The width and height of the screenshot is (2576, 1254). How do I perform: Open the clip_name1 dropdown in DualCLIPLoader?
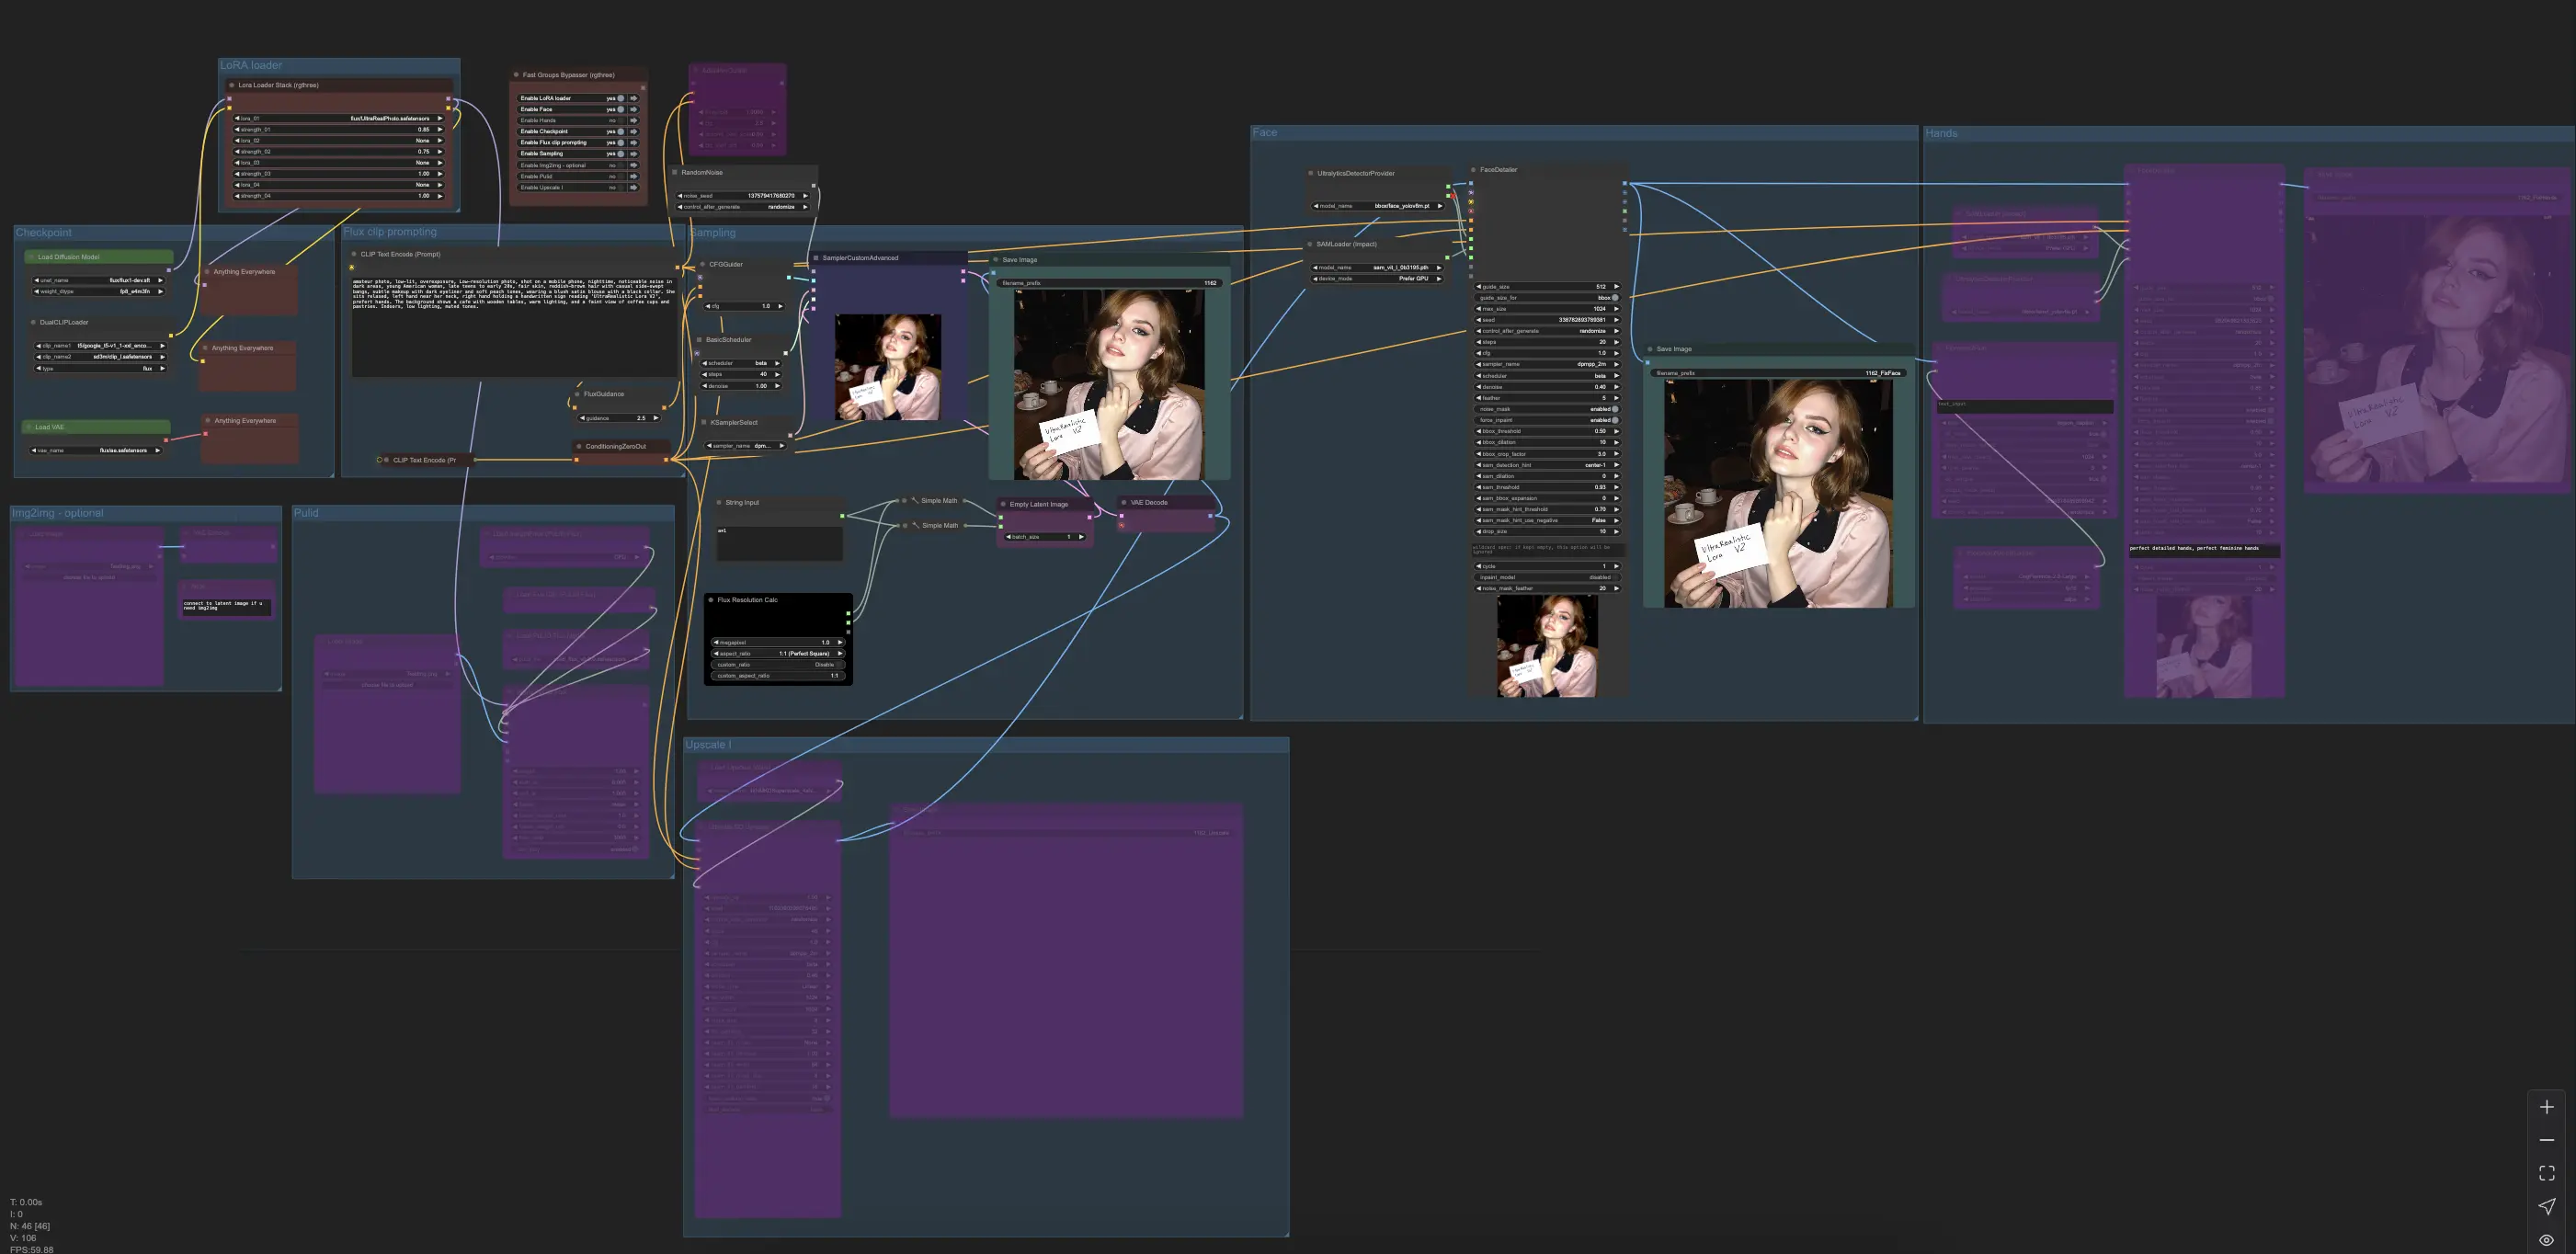100,345
